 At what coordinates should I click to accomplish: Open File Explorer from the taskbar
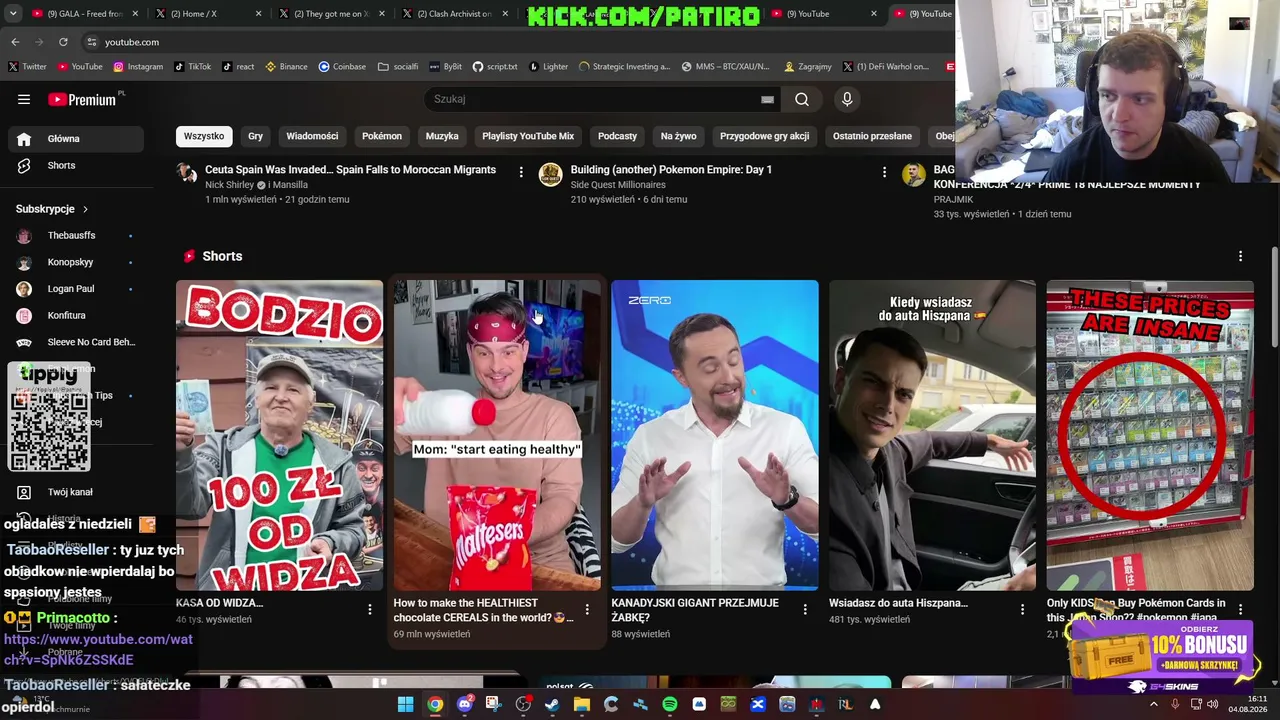point(582,705)
